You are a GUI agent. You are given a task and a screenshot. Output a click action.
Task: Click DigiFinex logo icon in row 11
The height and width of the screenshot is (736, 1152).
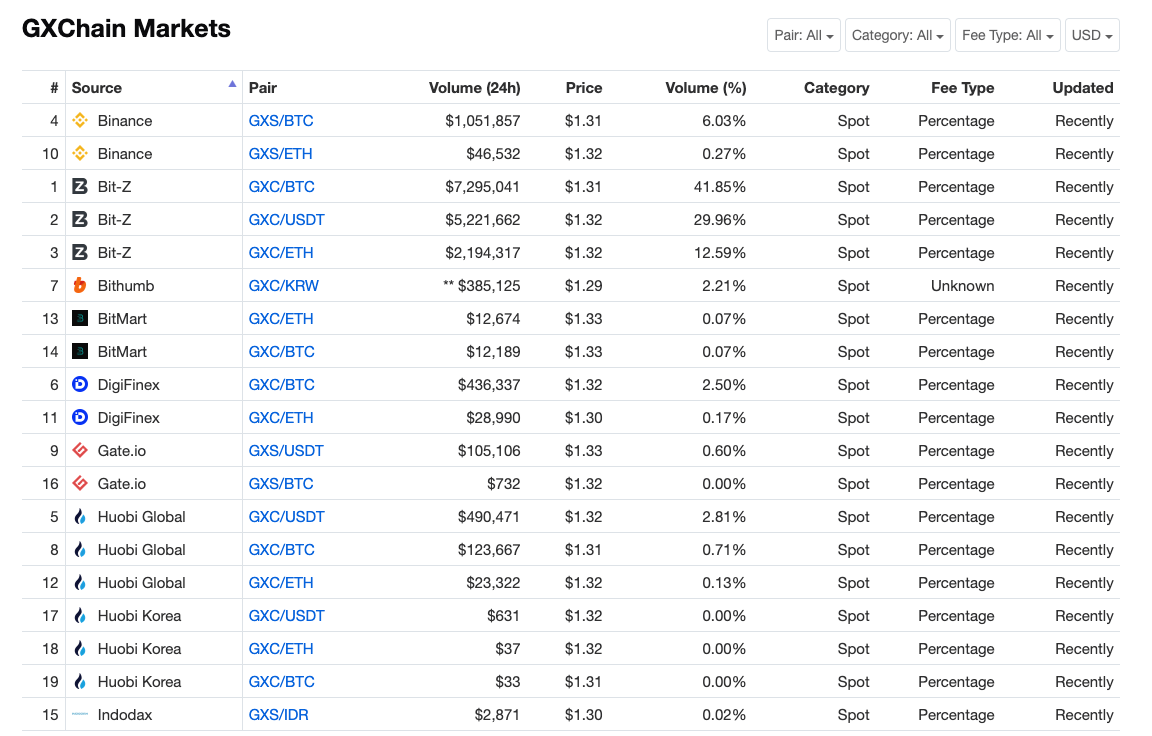(80, 417)
